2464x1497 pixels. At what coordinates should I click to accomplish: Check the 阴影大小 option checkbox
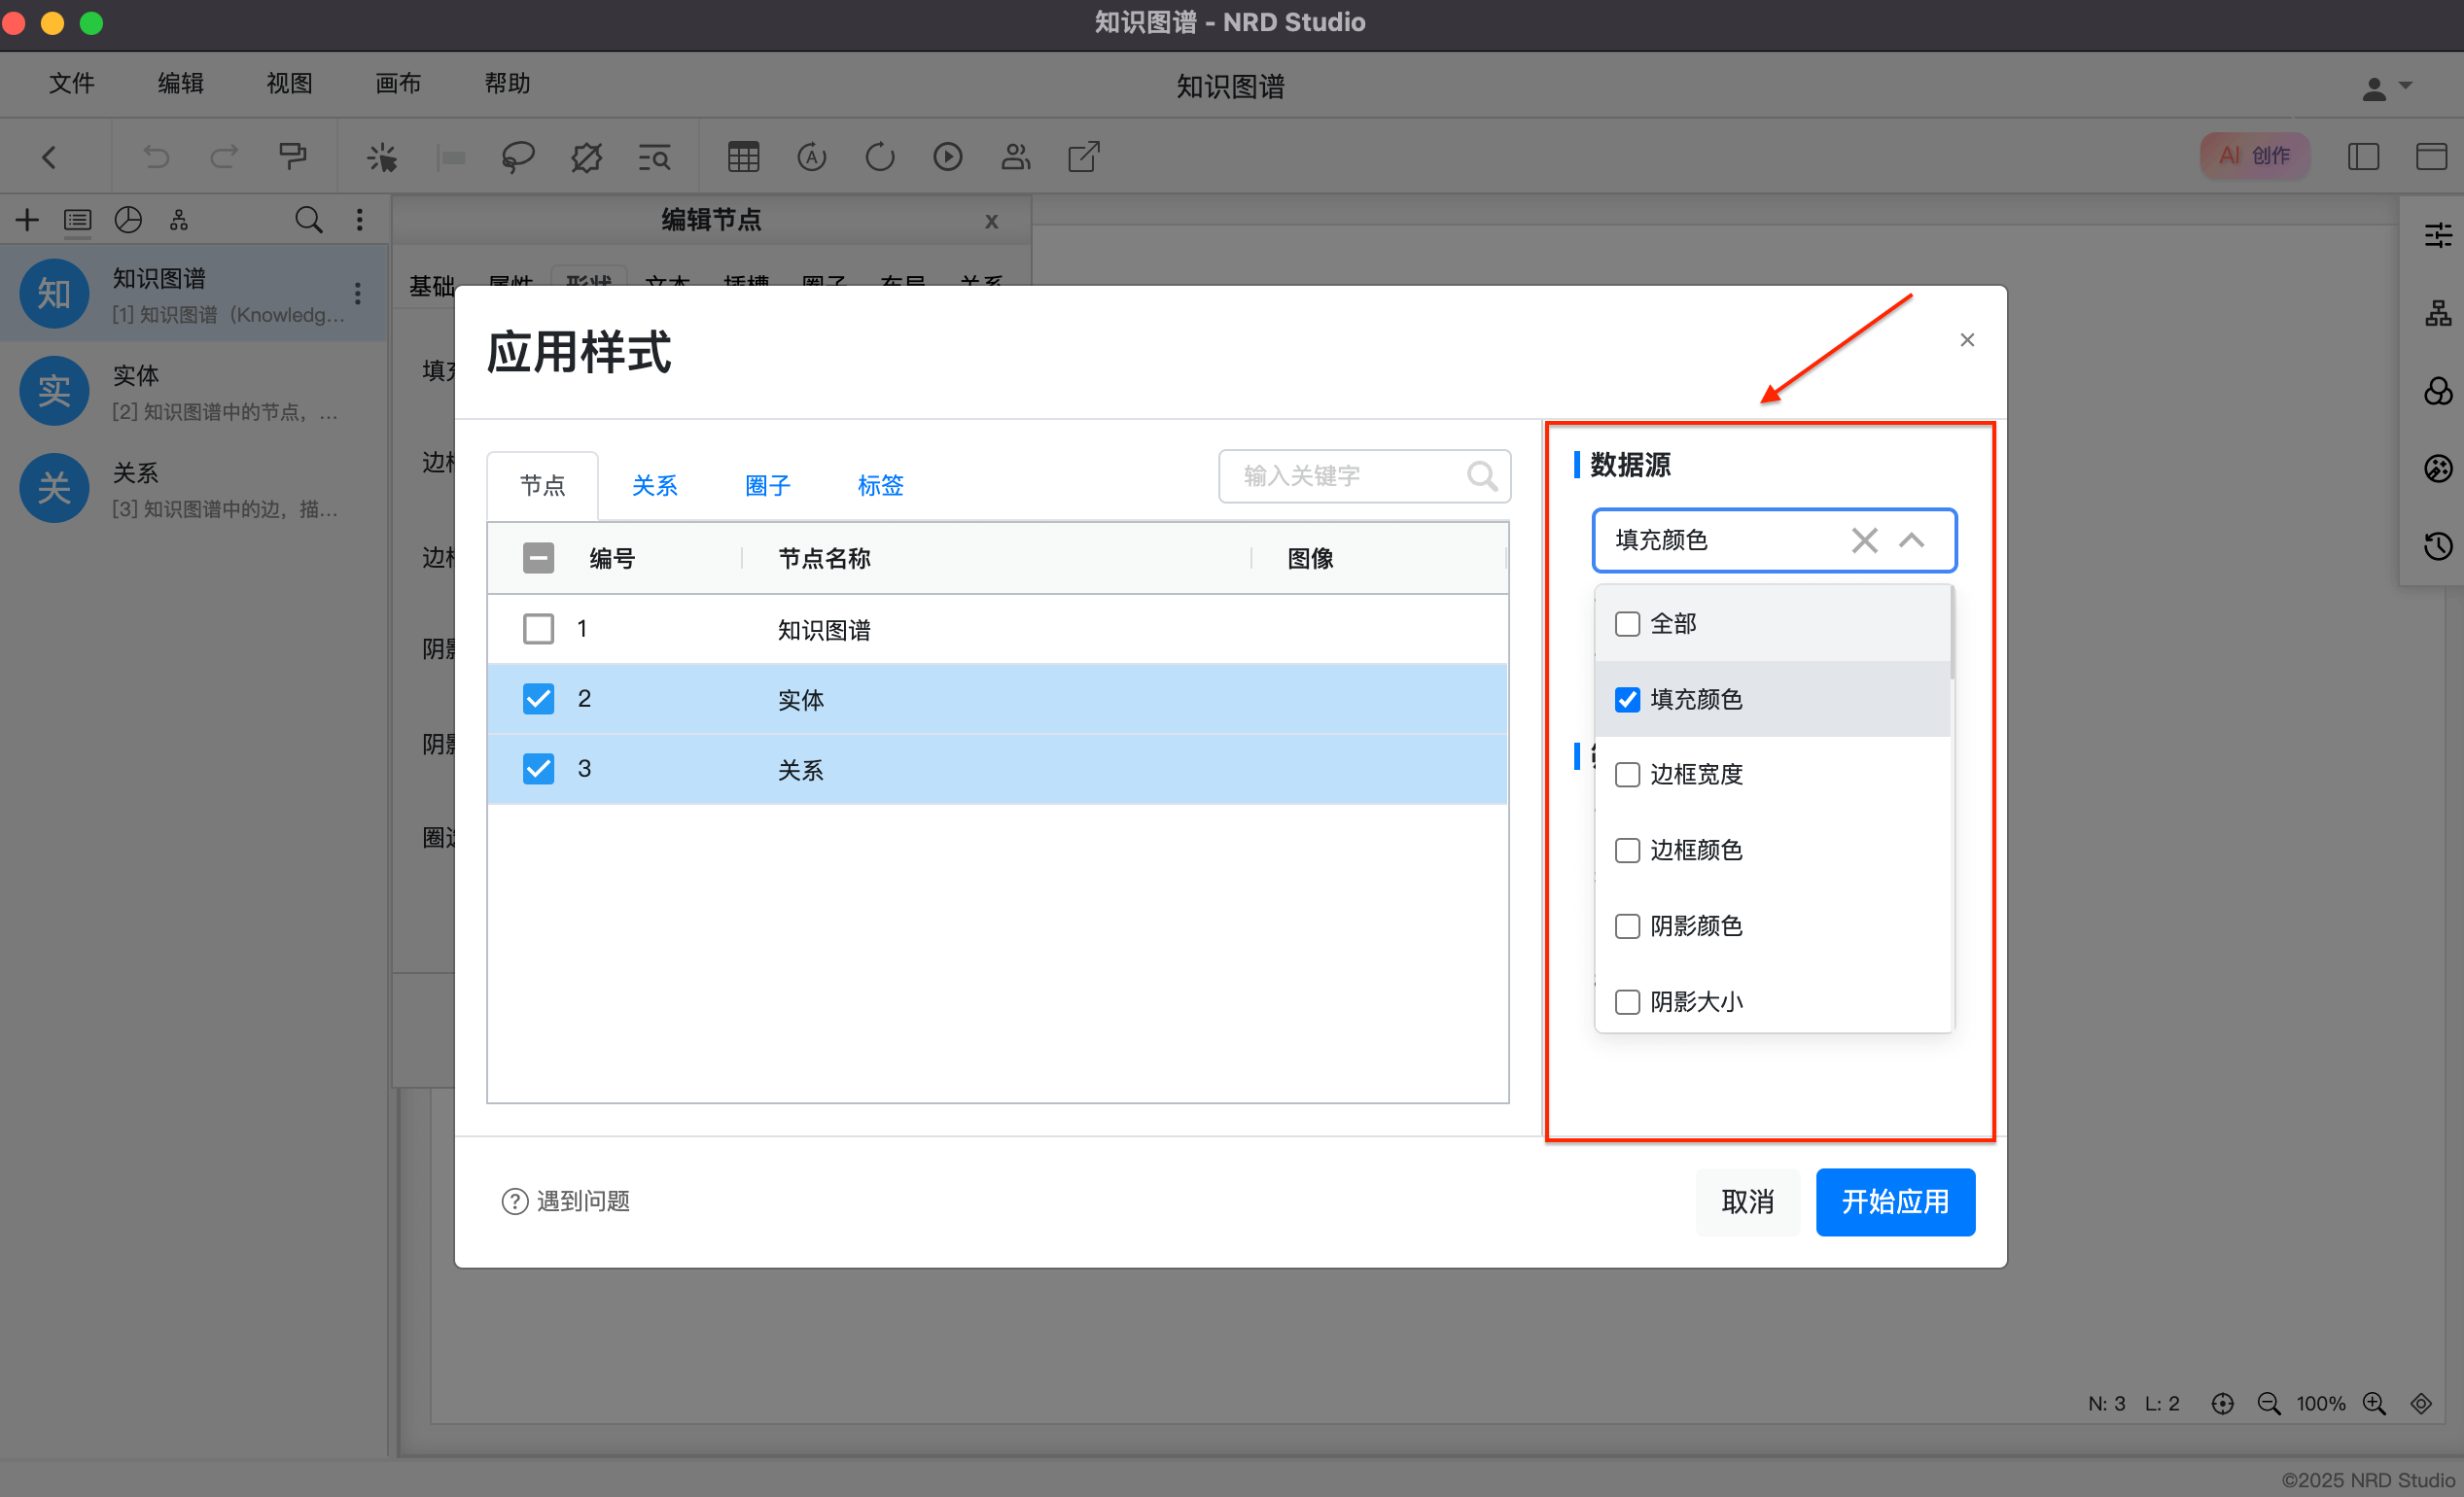pos(1627,1002)
